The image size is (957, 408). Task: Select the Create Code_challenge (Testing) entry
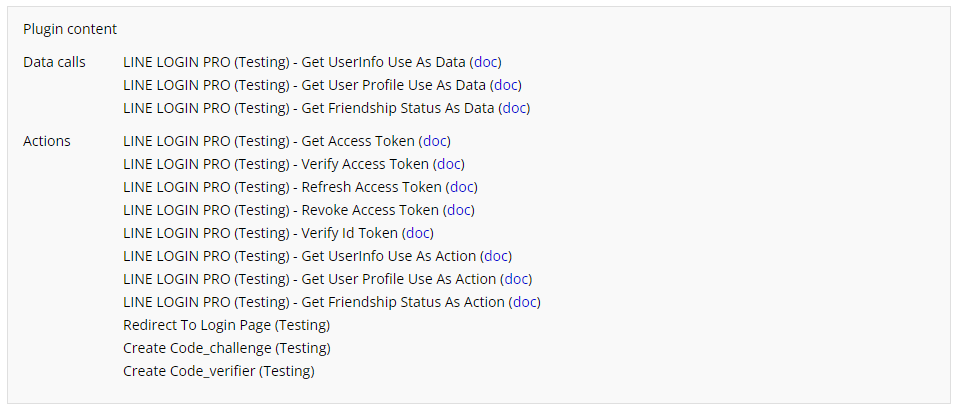coord(226,348)
